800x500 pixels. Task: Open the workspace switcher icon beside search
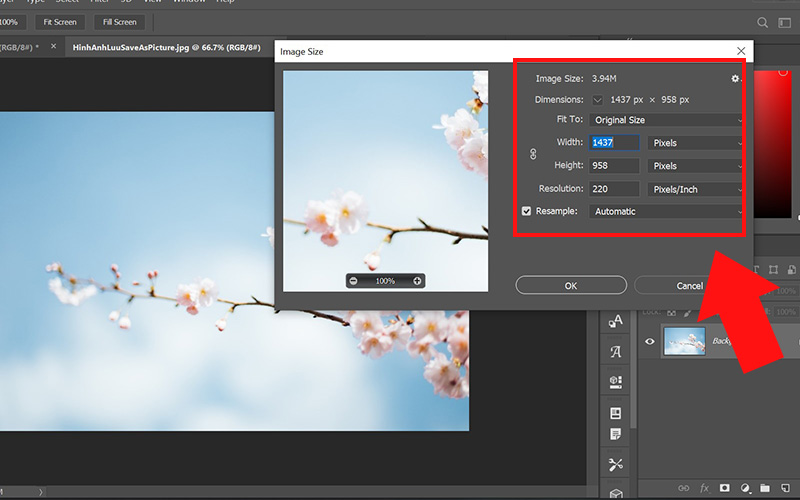point(784,22)
